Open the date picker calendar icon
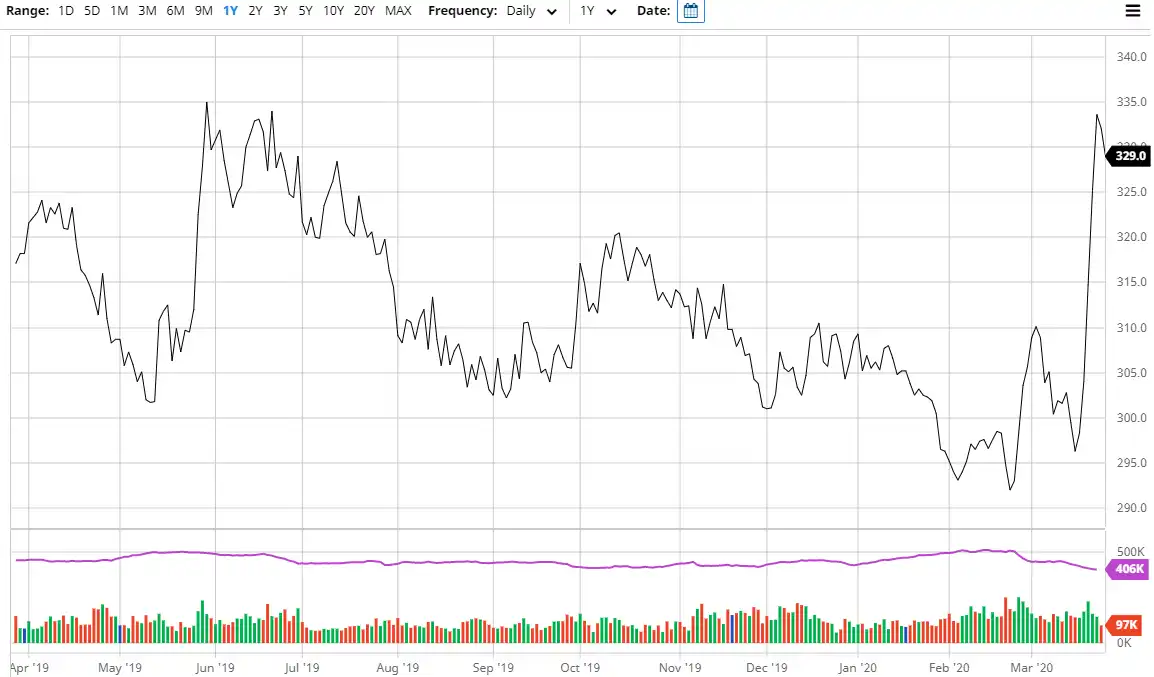Image resolution: width=1154 pixels, height=677 pixels. point(690,11)
